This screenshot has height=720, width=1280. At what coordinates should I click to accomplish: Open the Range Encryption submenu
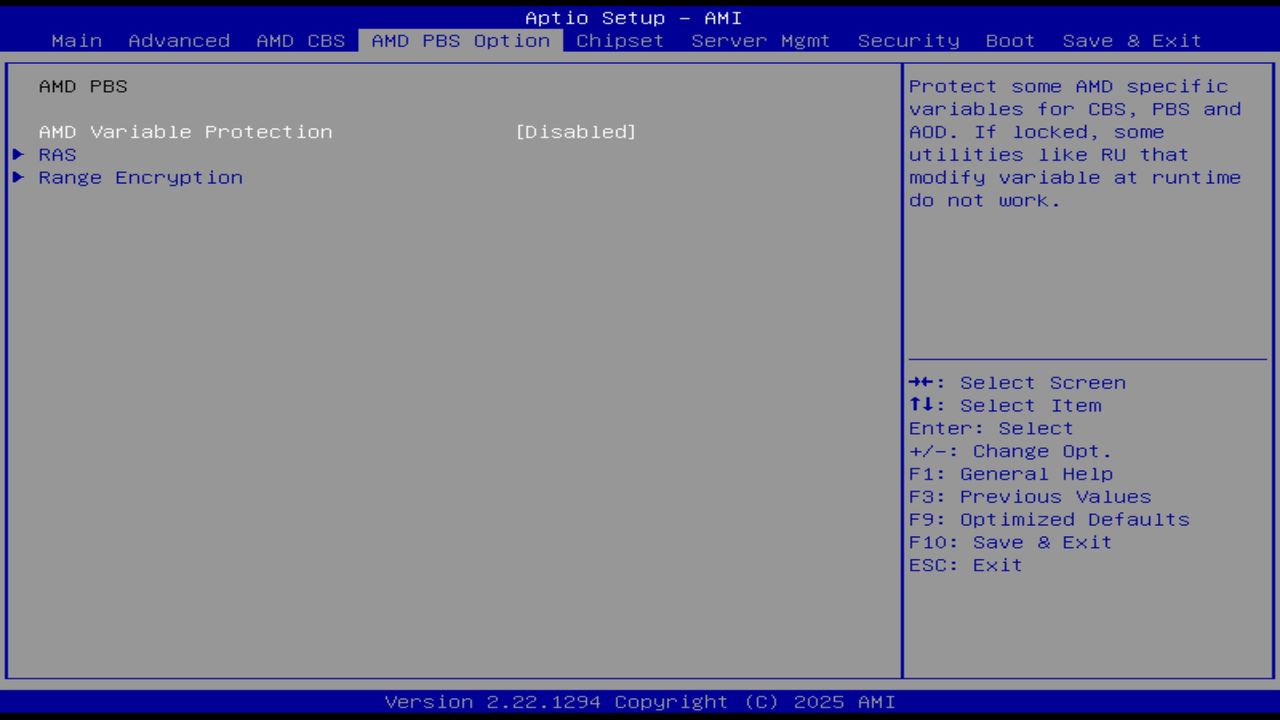click(141, 177)
